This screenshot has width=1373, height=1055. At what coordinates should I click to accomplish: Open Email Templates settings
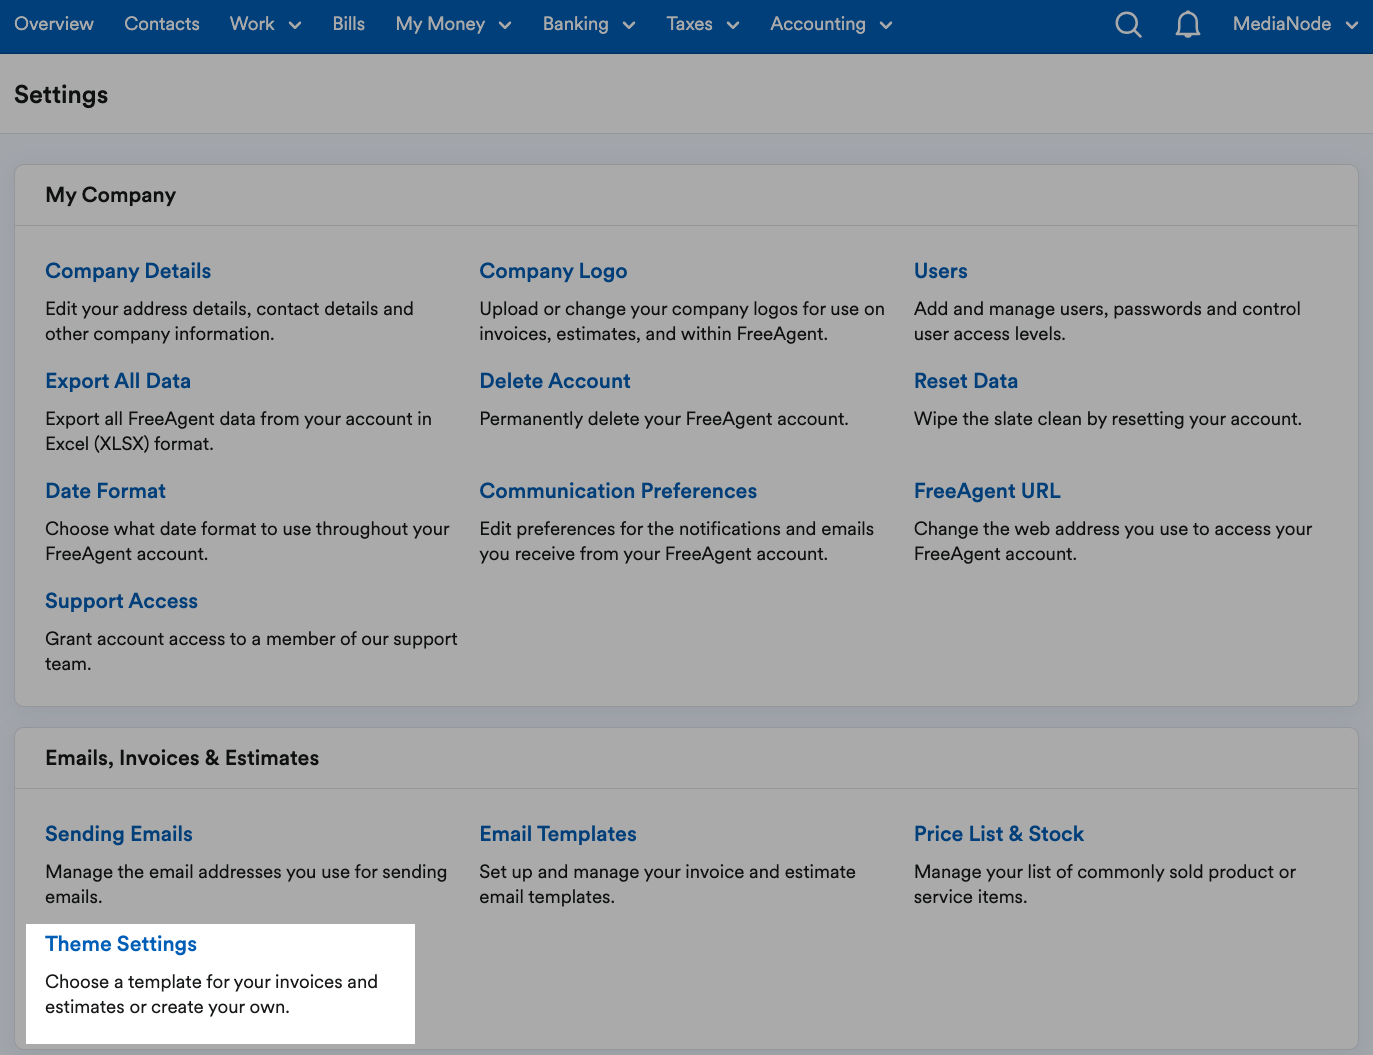[557, 834]
